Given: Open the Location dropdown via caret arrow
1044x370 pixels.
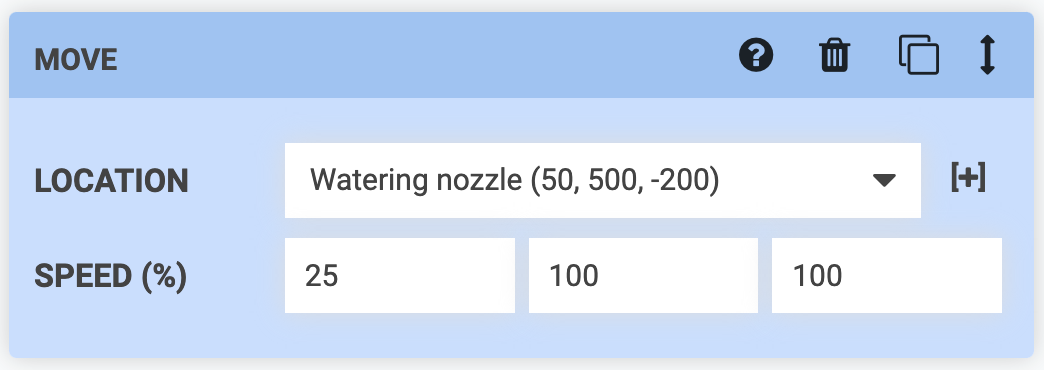Looking at the screenshot, I should (x=884, y=180).
